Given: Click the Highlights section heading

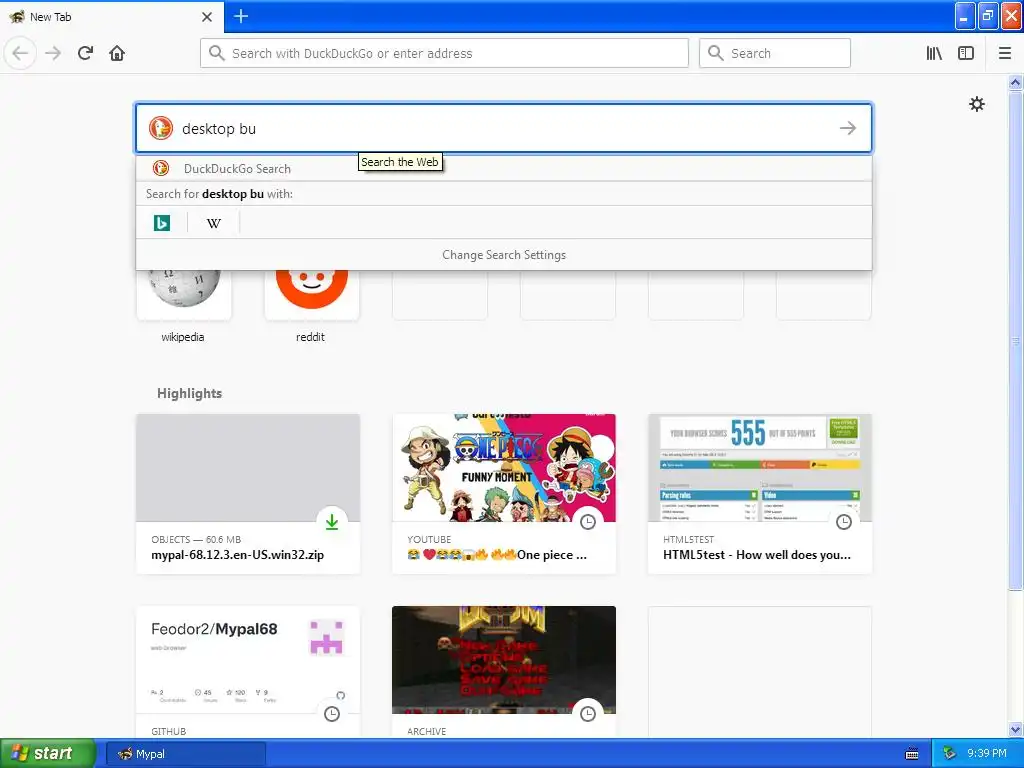Looking at the screenshot, I should [189, 393].
